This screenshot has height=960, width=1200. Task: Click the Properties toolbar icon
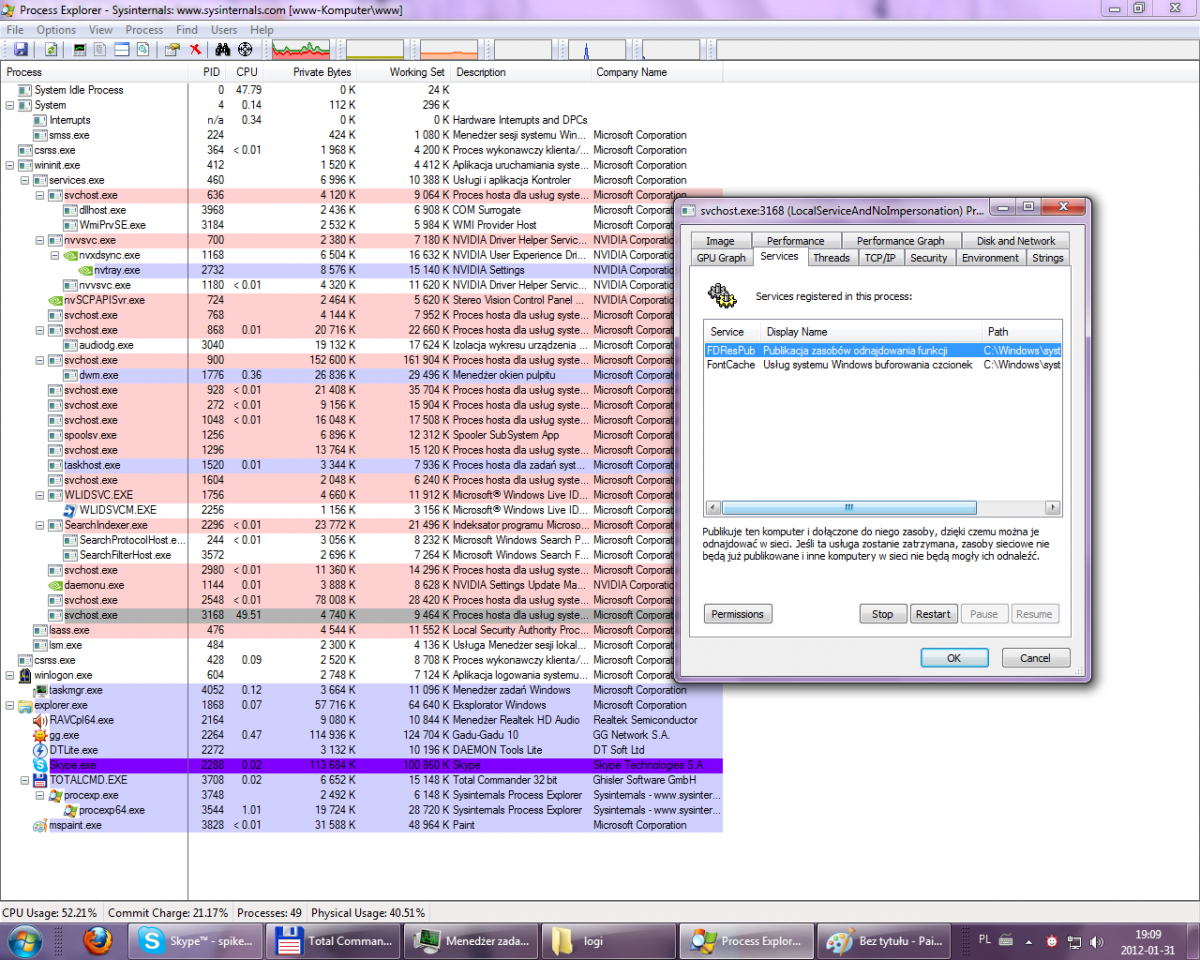(172, 49)
